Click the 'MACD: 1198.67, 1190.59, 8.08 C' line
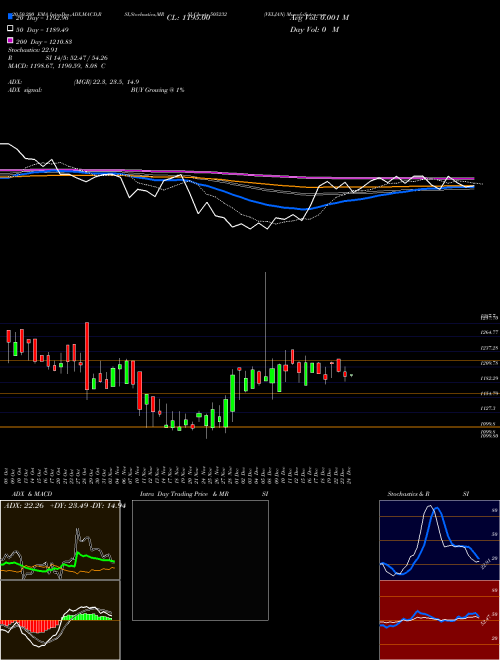The image size is (500, 660). 57,66
